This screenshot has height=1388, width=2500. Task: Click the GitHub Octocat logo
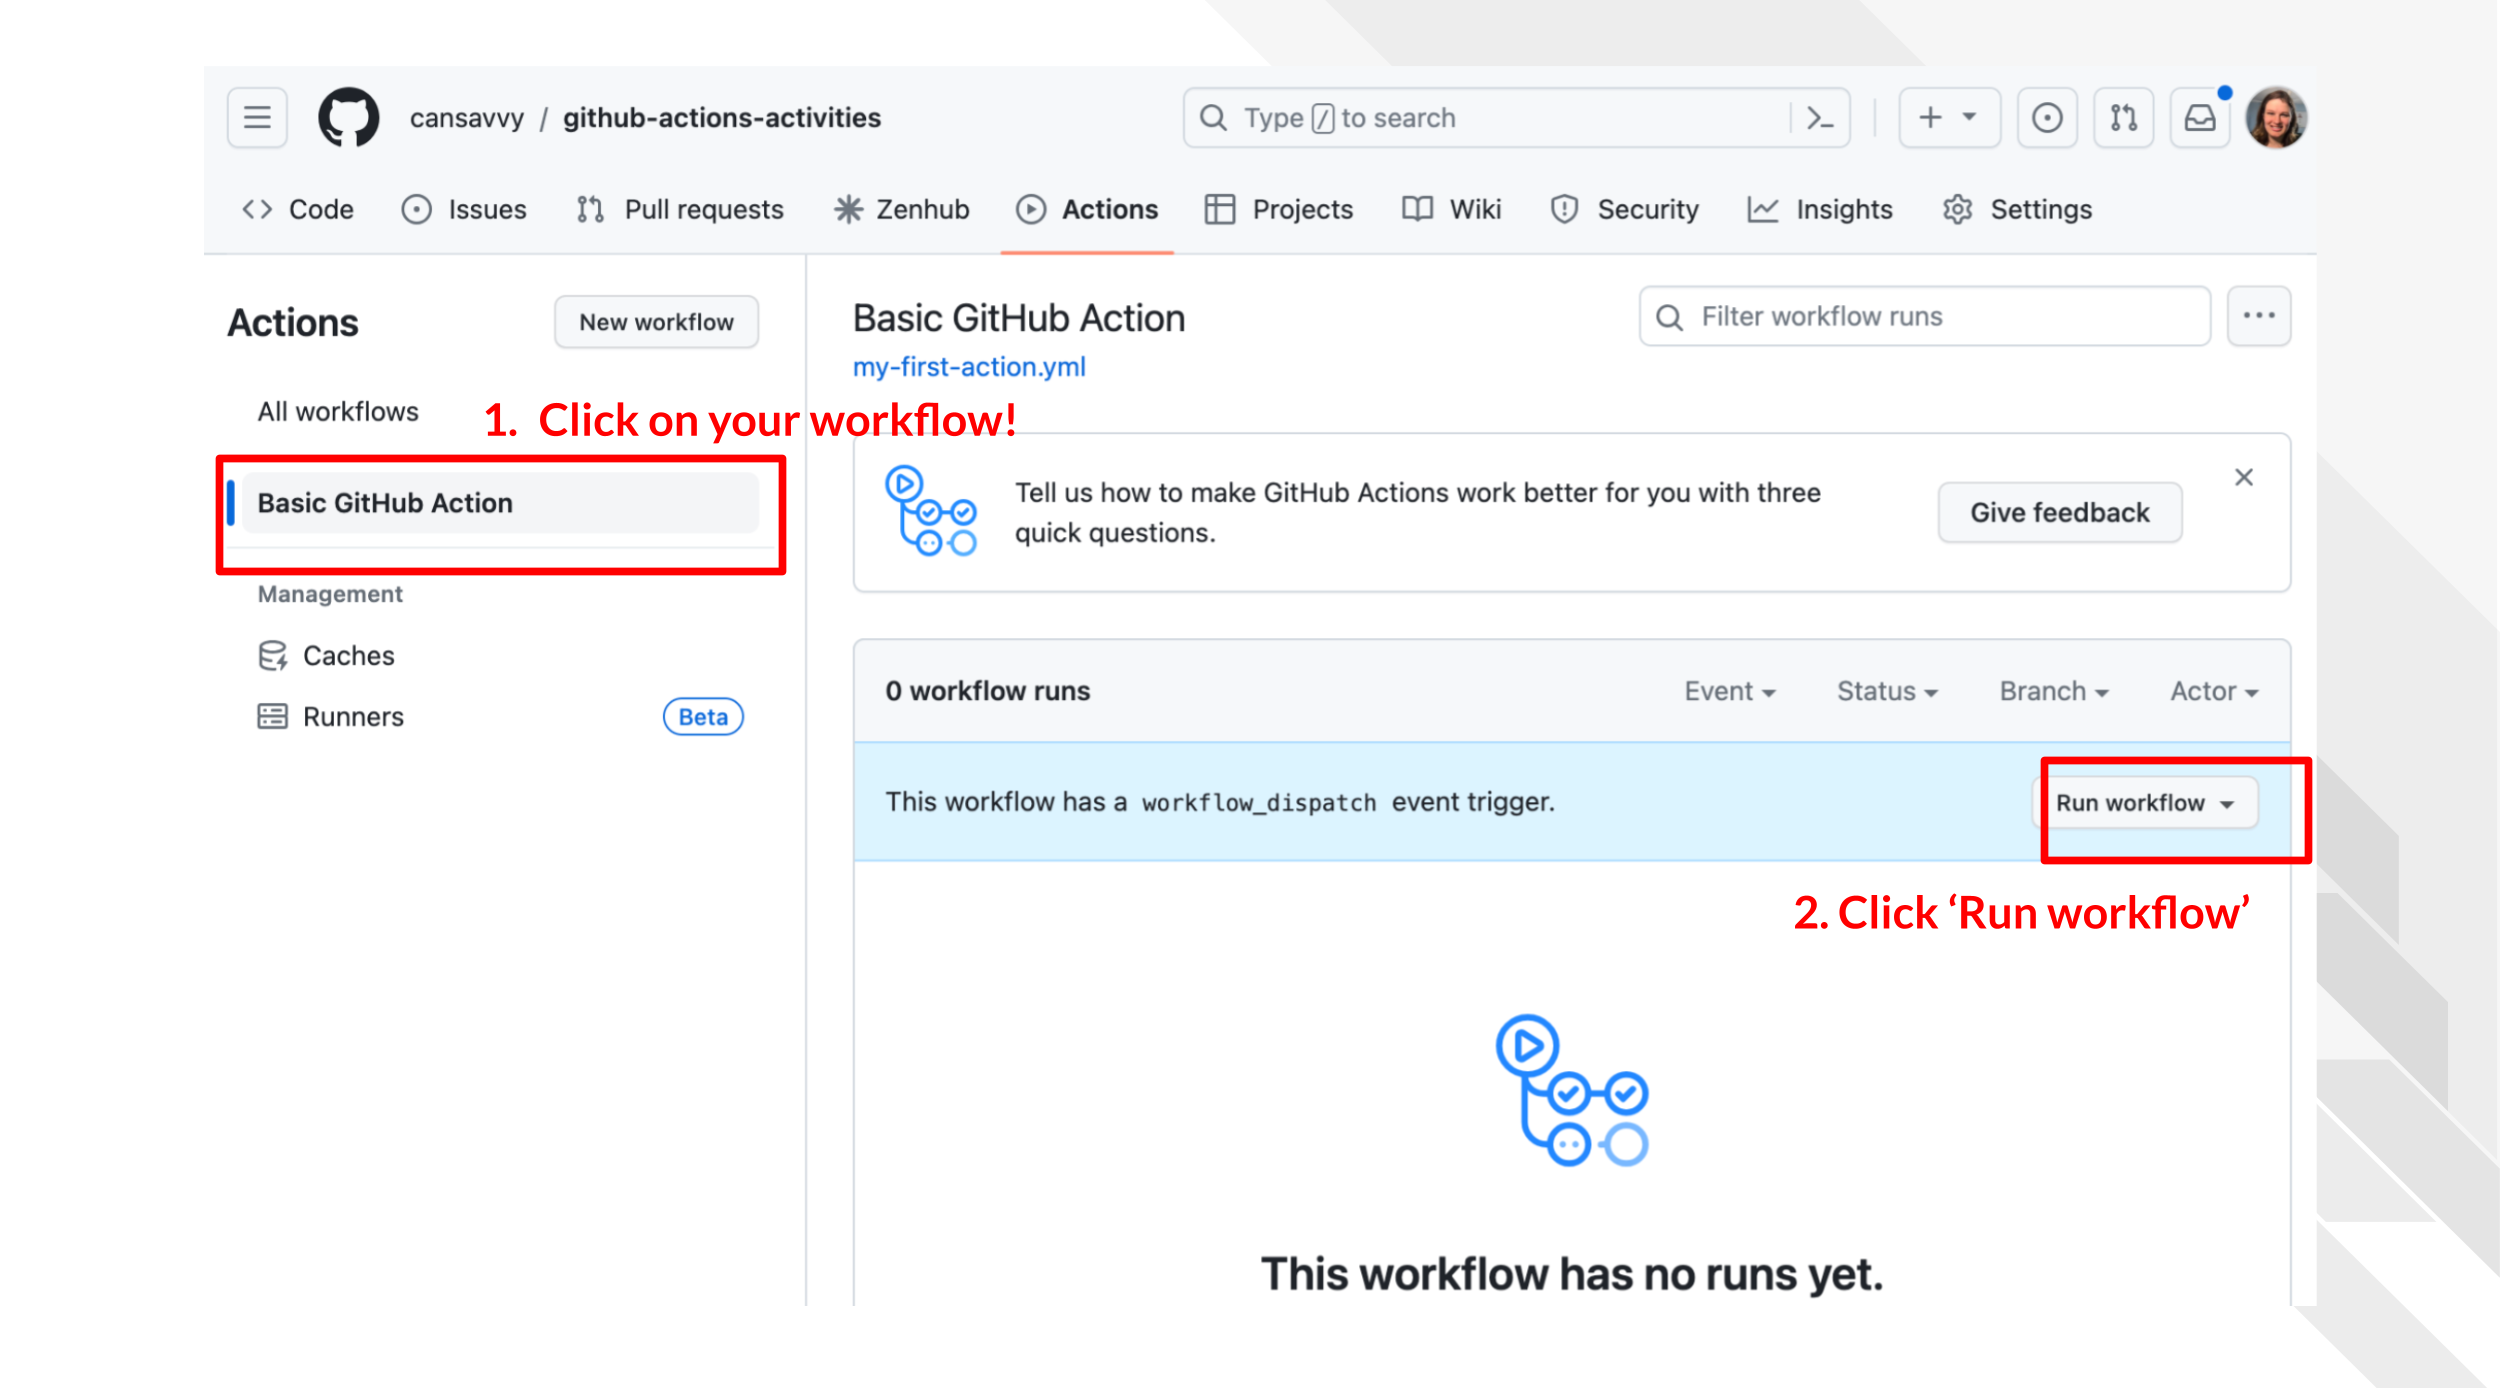[348, 118]
